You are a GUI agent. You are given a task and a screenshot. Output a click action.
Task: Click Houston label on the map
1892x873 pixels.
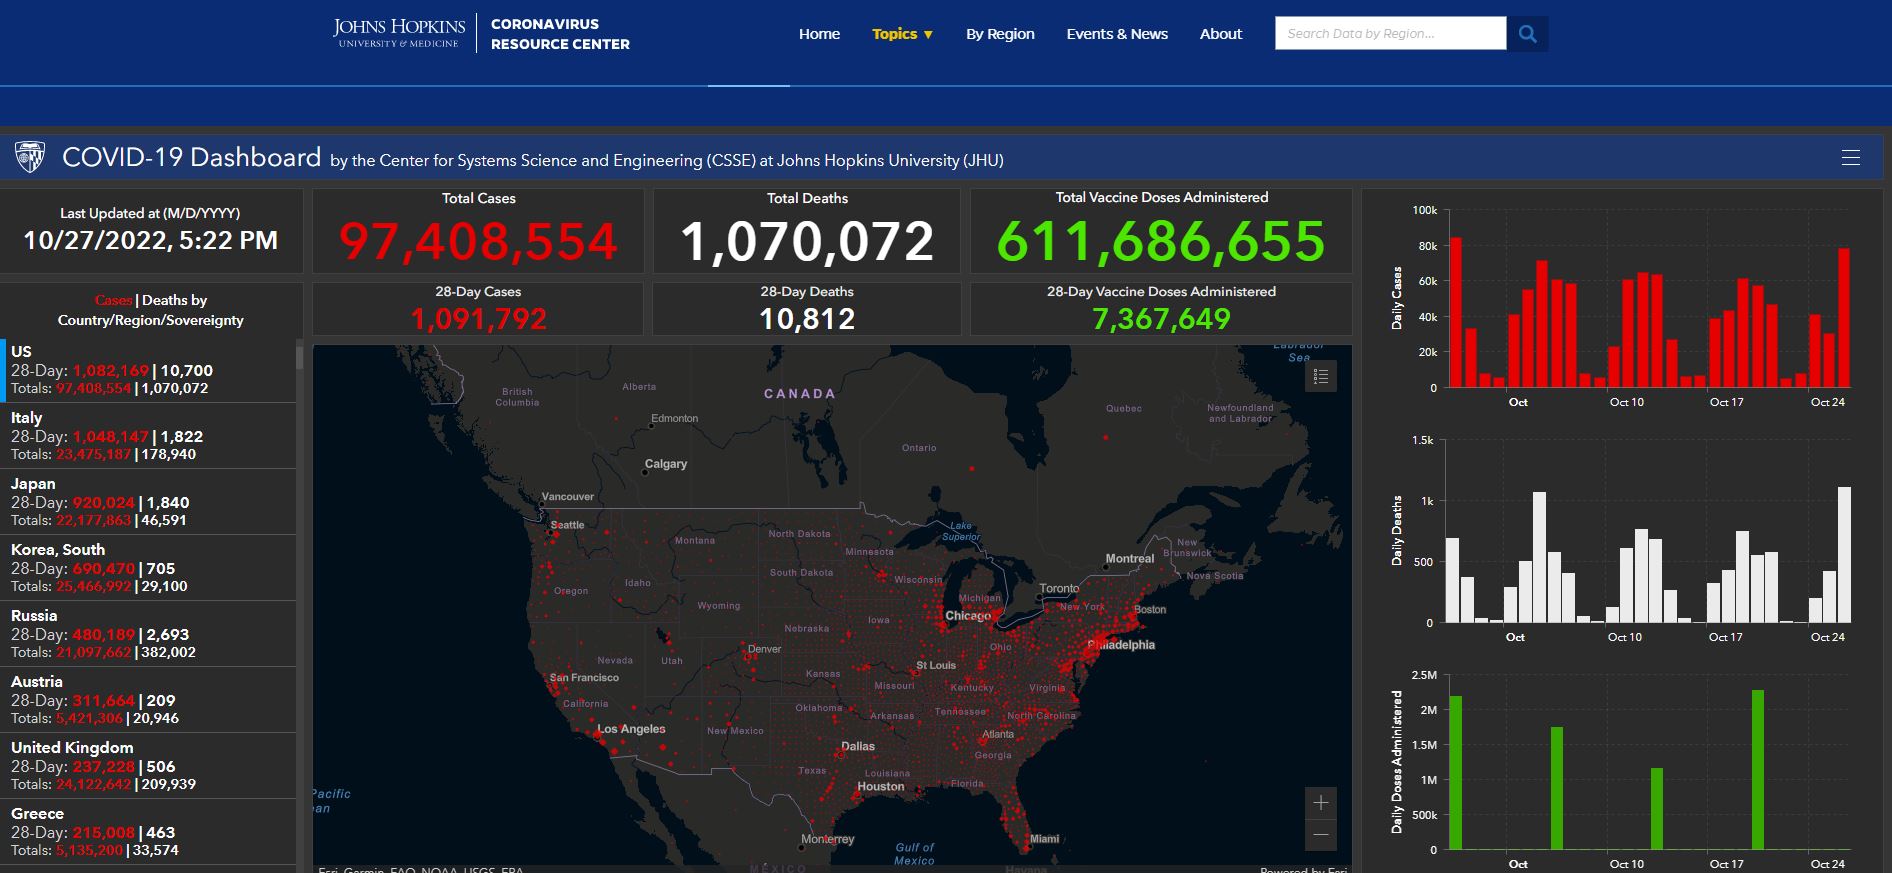pos(881,787)
